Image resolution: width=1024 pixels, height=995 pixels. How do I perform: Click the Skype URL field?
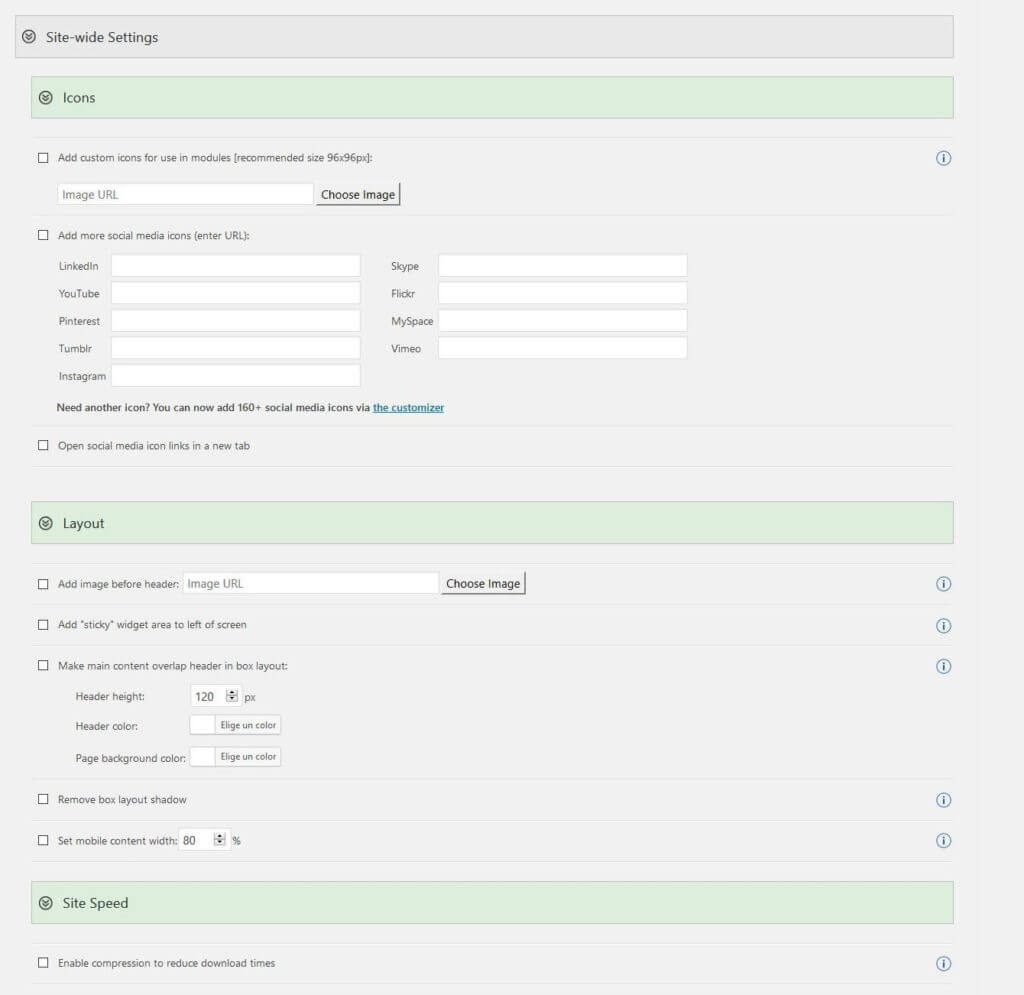[563, 266]
